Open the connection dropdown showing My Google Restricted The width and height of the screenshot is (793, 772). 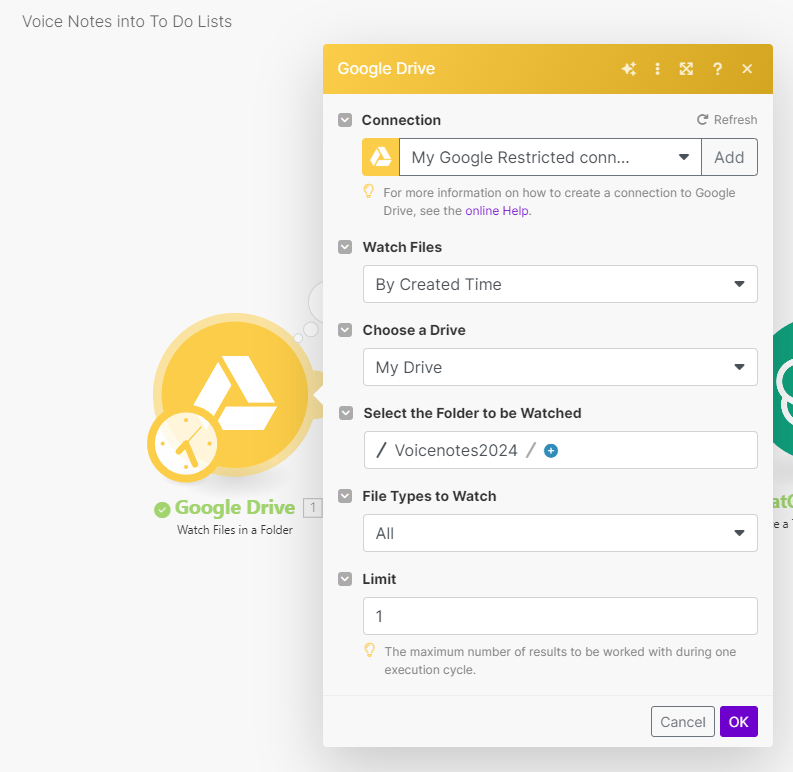[550, 157]
